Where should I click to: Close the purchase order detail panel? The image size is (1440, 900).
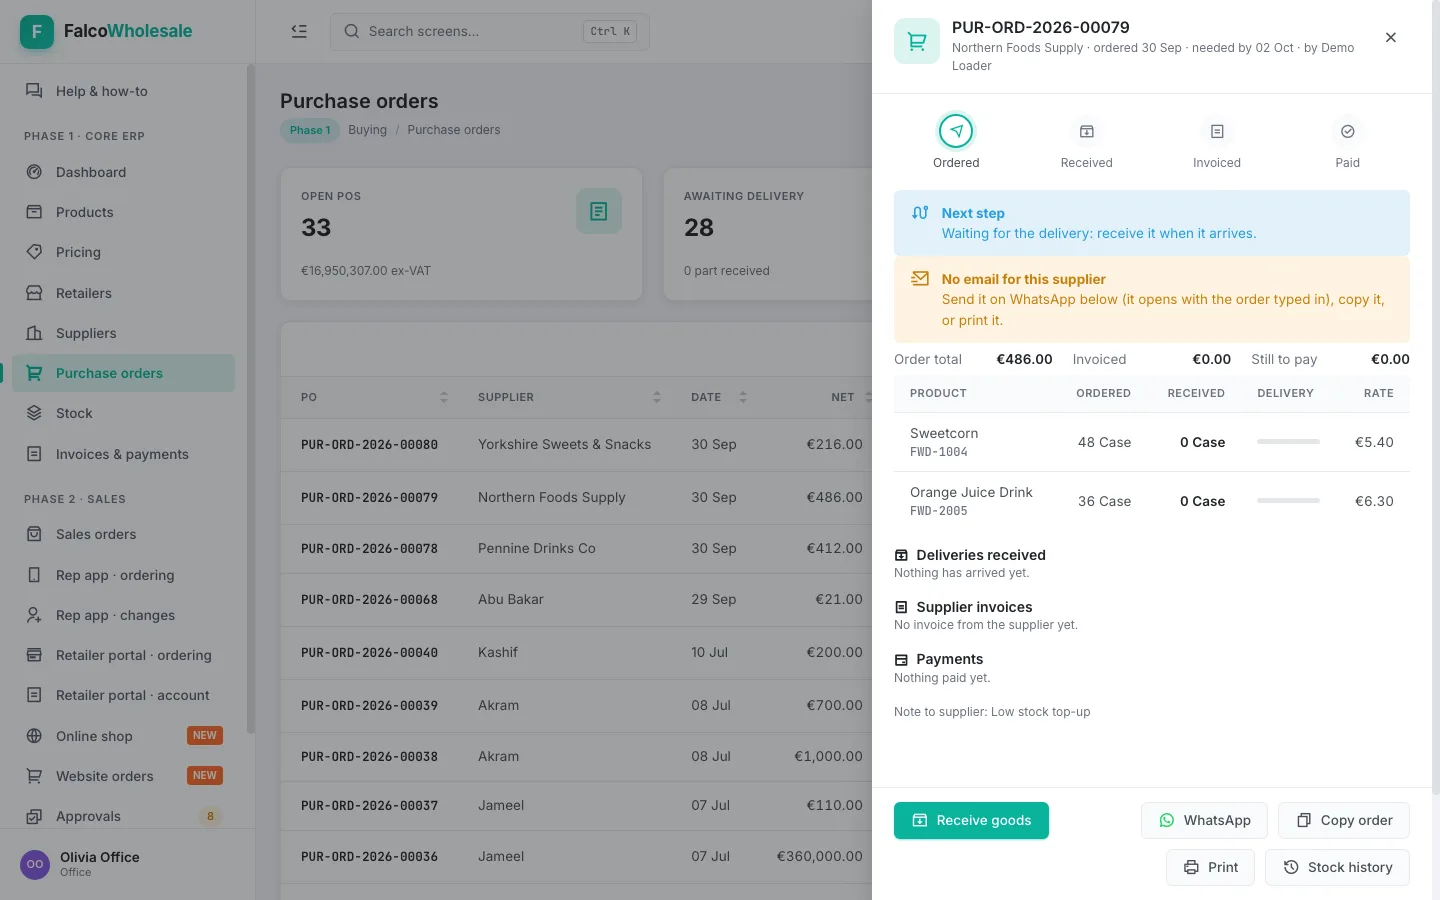click(x=1391, y=37)
